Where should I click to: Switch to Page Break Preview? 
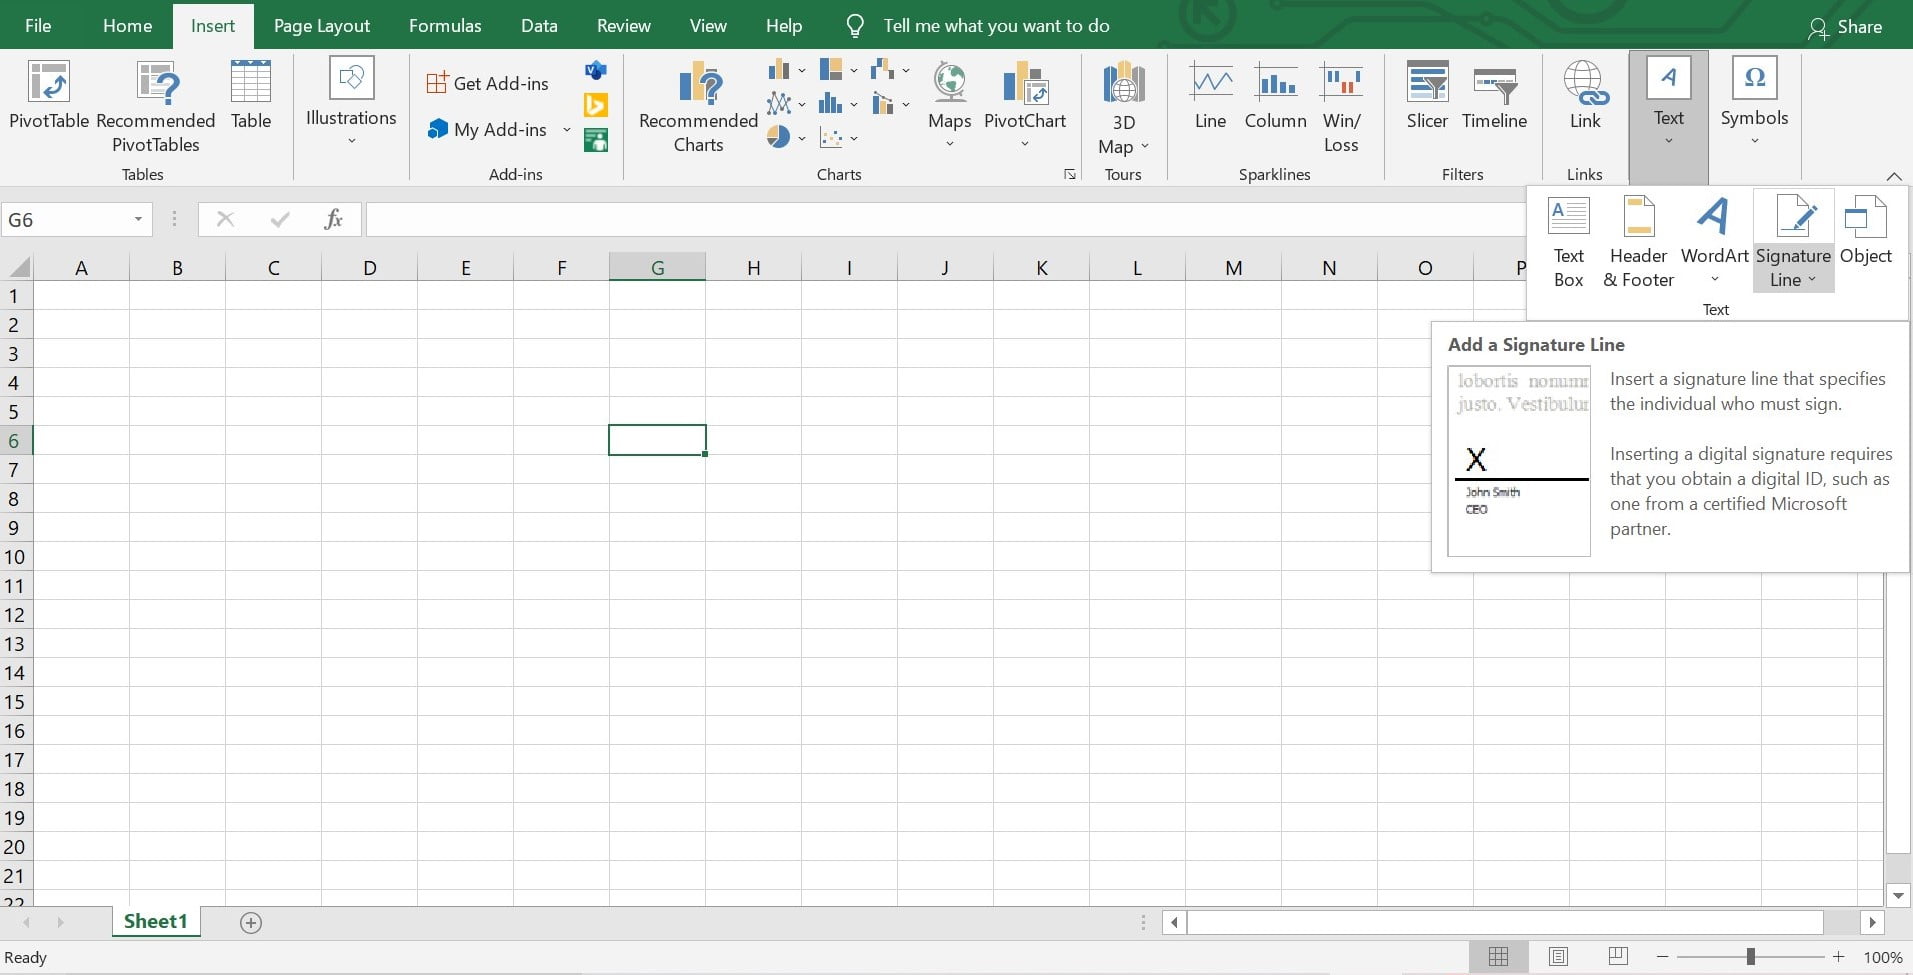1618,957
